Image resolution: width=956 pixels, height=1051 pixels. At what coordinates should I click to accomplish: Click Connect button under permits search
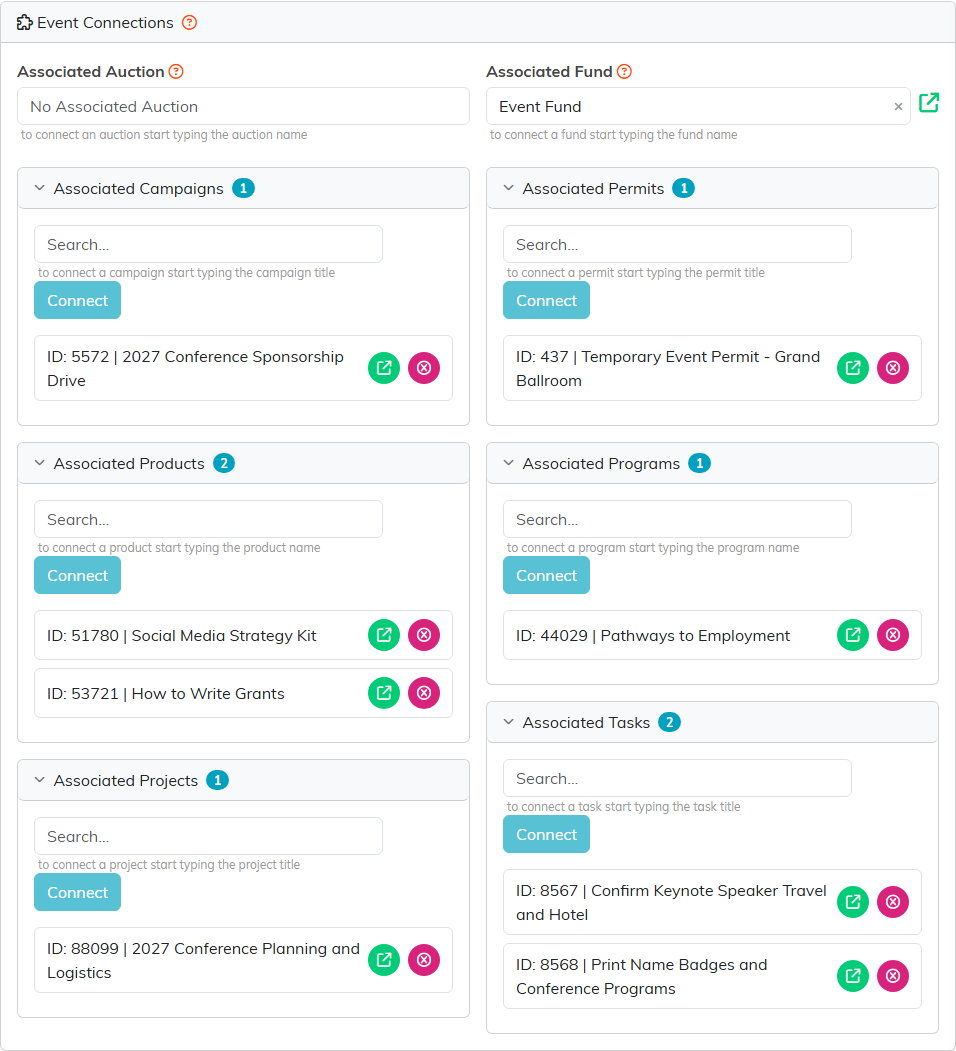[546, 300]
